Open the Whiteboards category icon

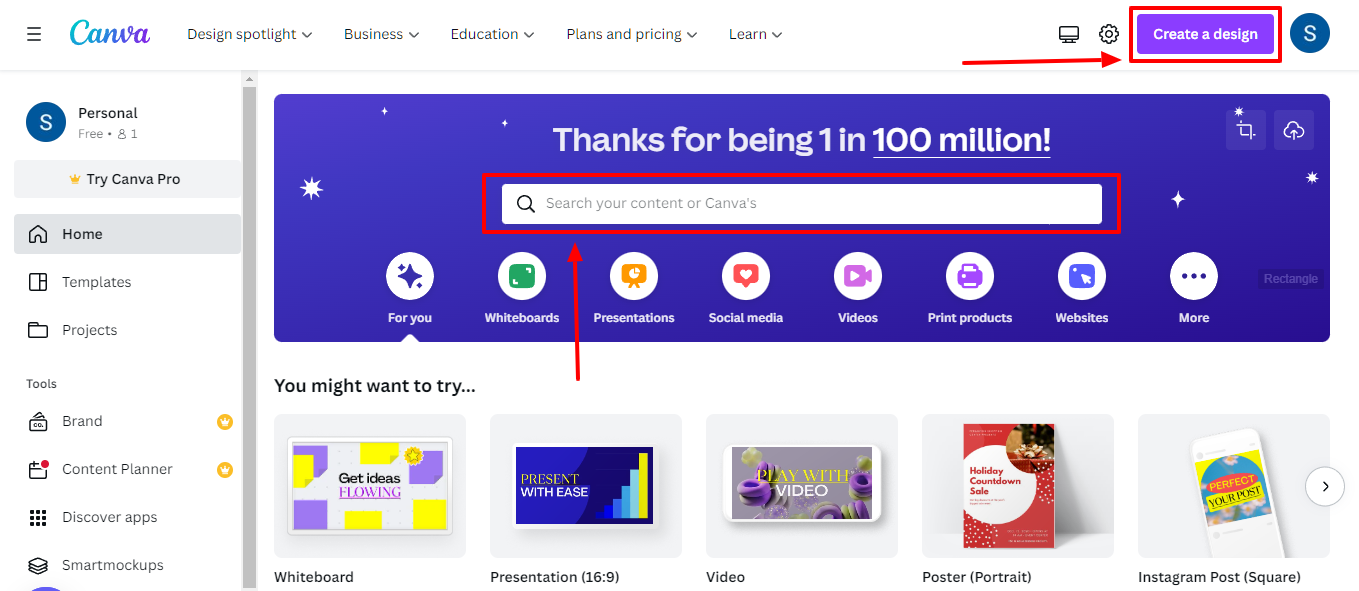pos(522,276)
